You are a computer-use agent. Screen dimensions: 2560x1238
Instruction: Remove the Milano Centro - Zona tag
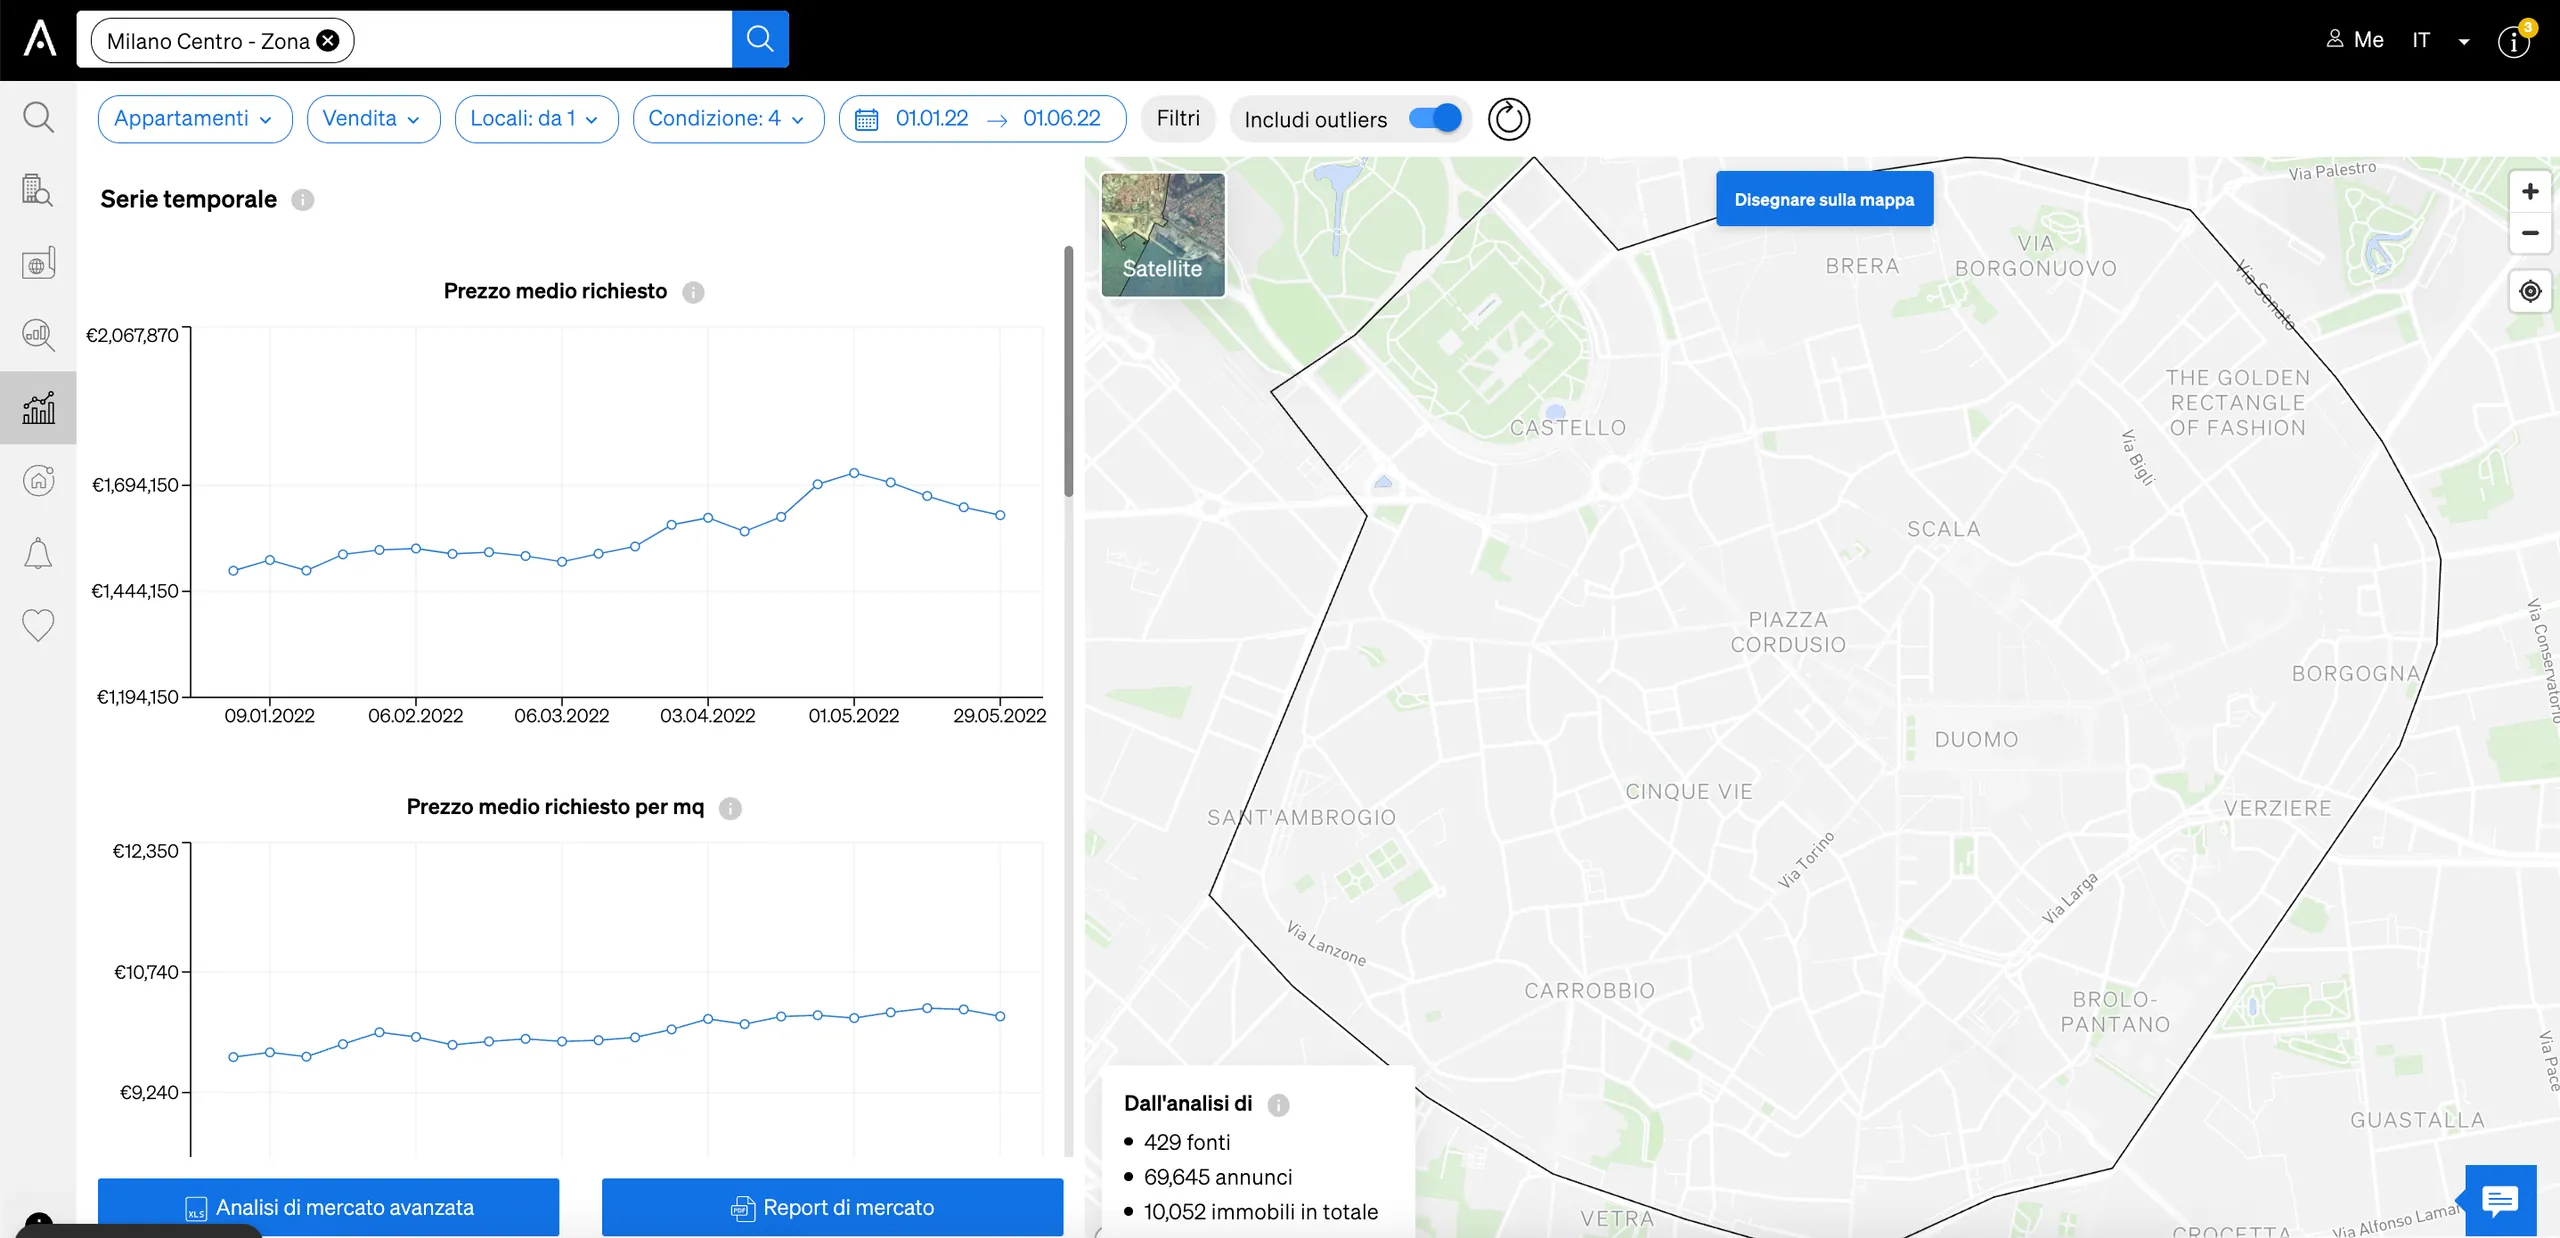[x=328, y=41]
